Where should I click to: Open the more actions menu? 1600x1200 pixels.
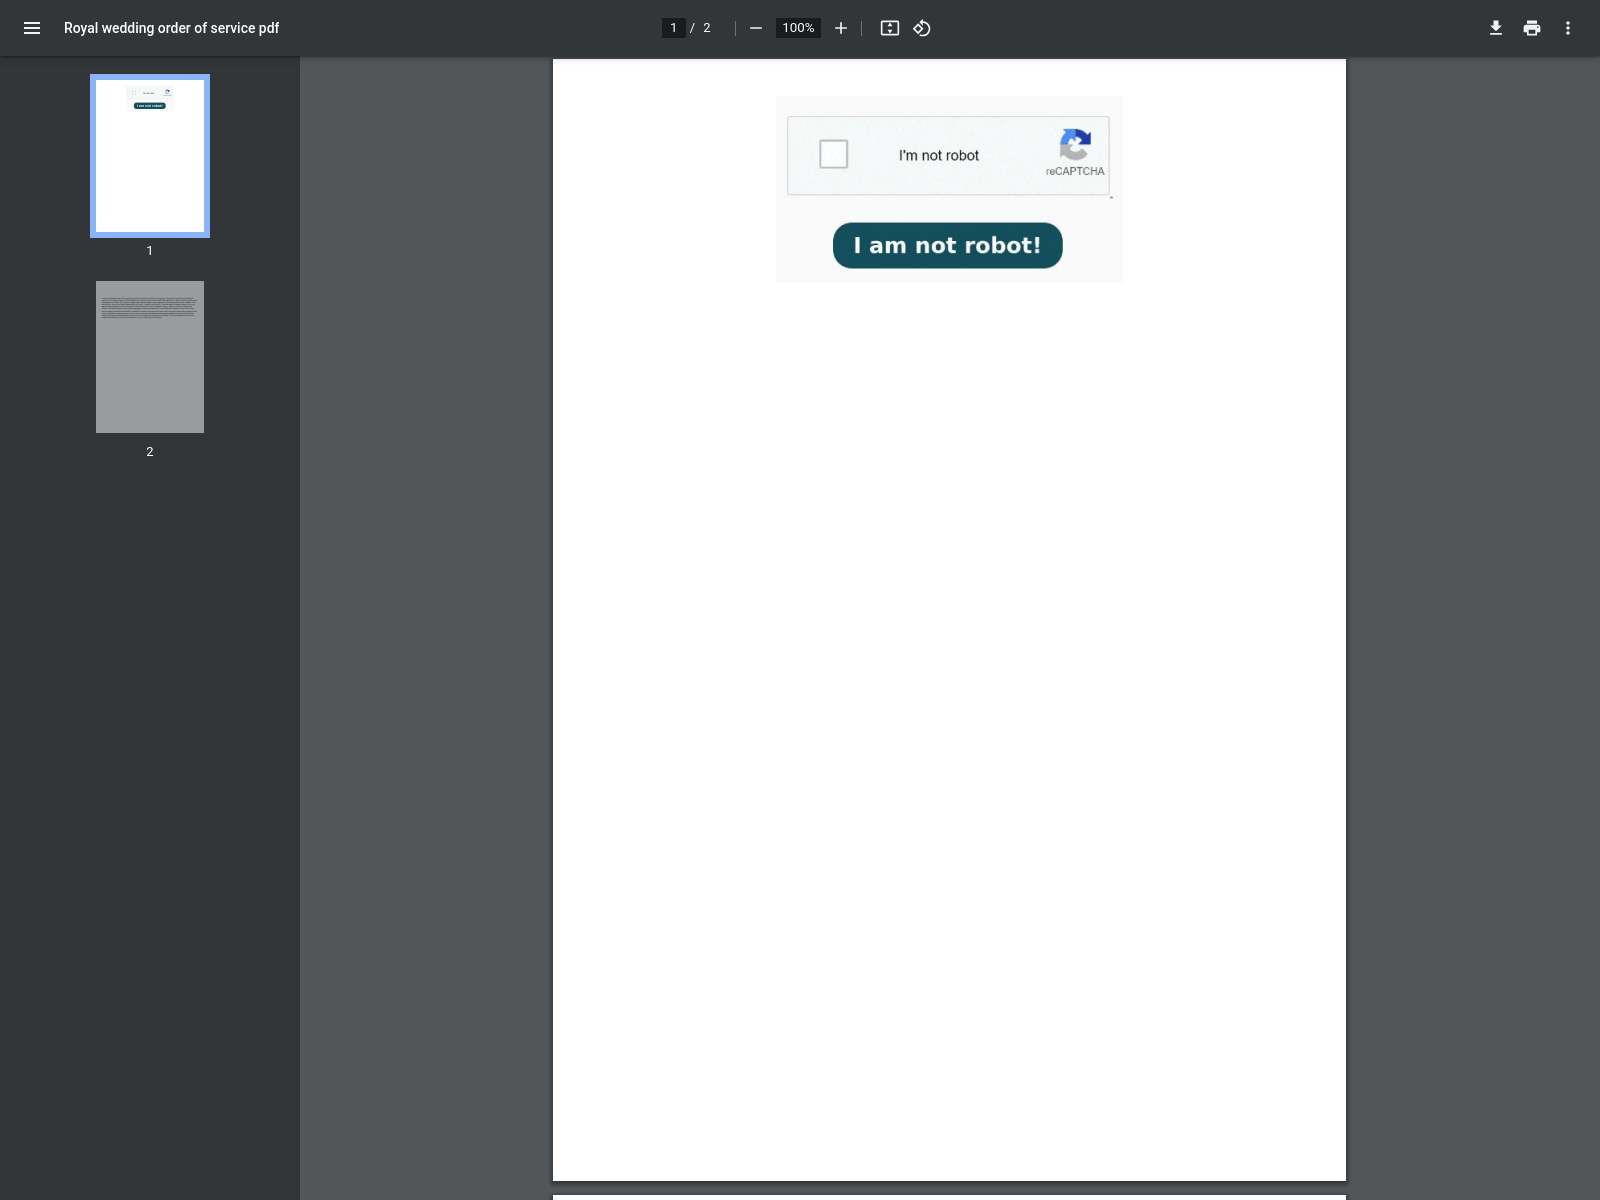point(1568,28)
